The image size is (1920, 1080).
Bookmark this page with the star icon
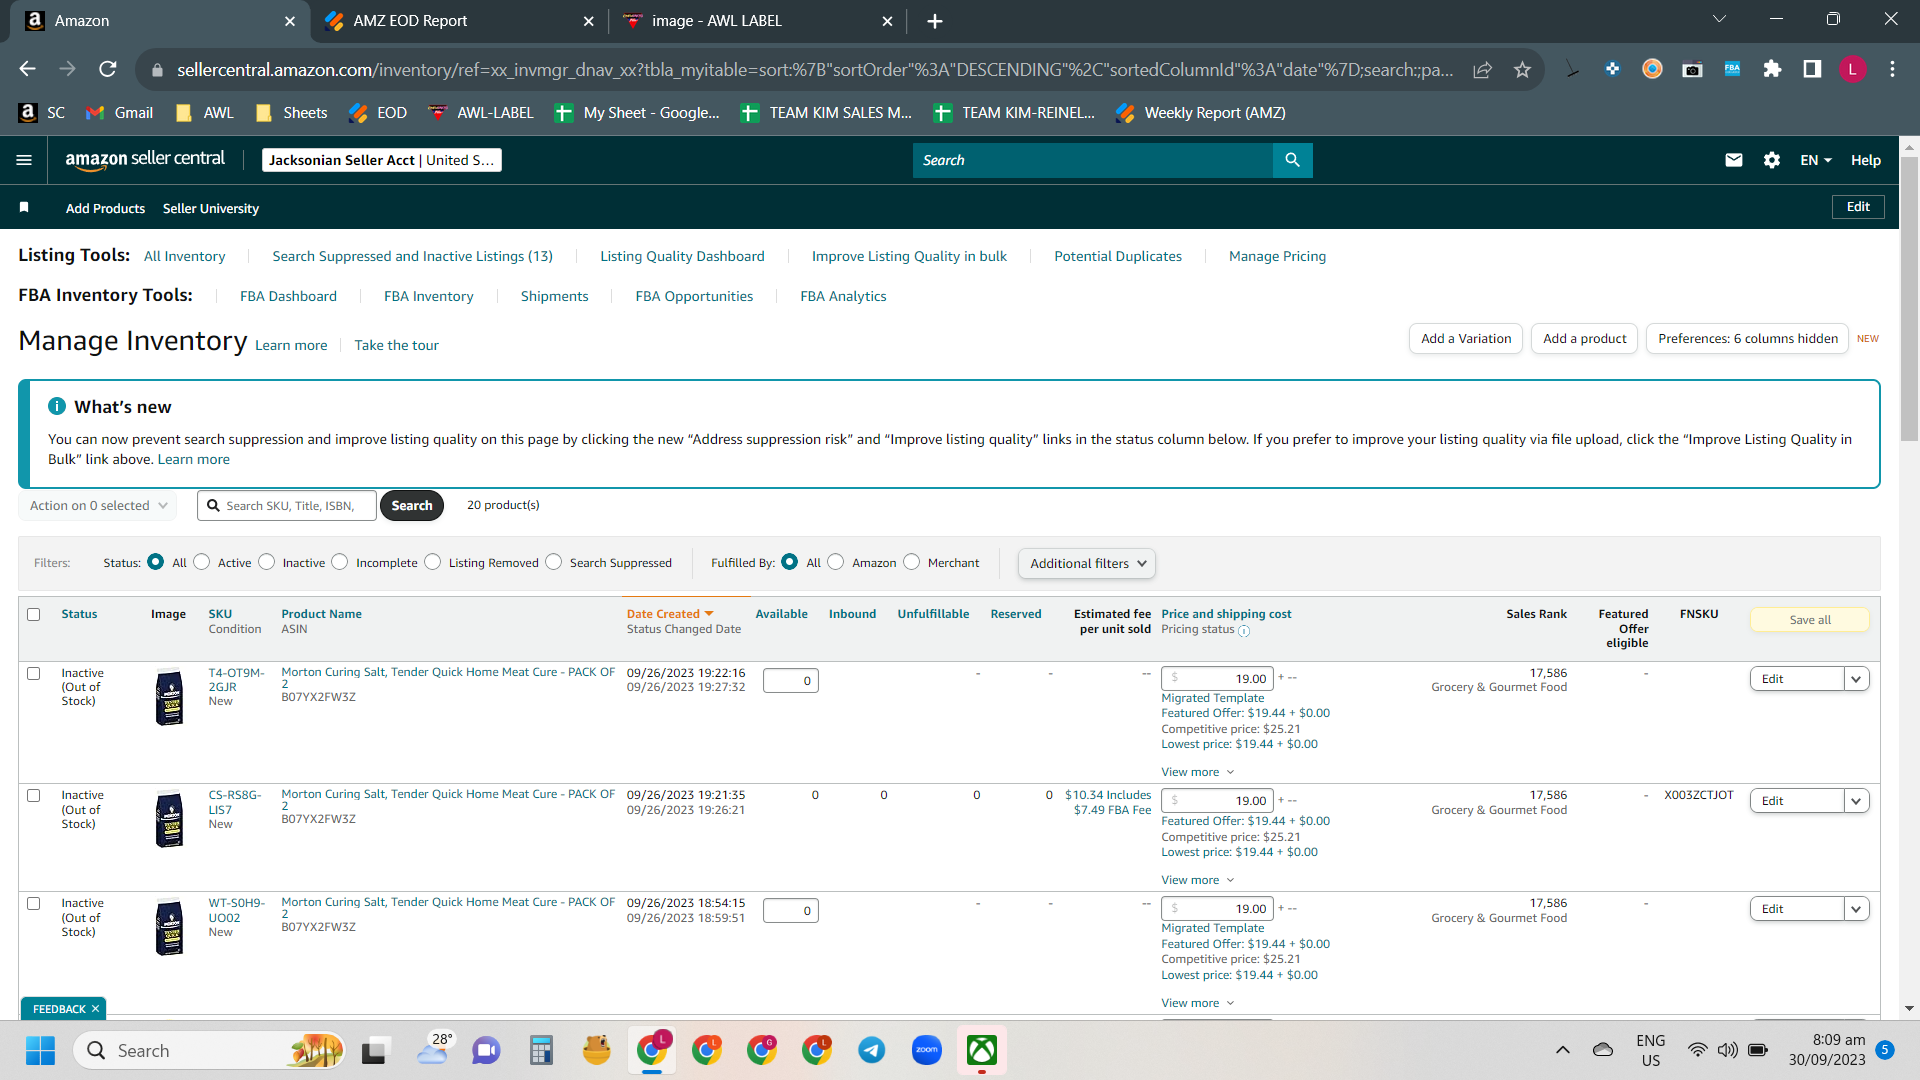1522,69
